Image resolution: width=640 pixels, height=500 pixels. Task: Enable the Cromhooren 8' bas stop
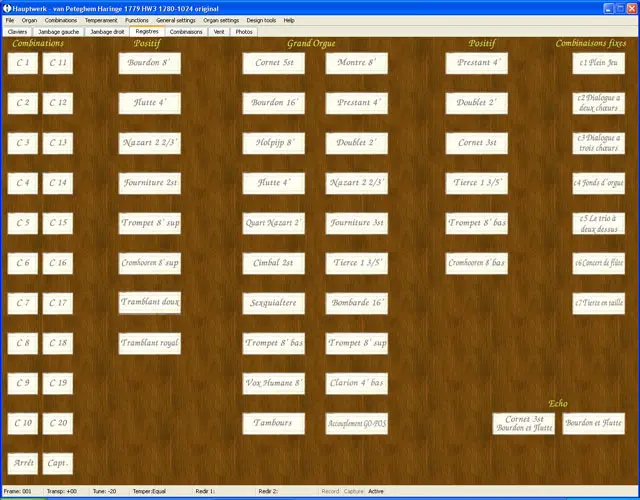(476, 263)
